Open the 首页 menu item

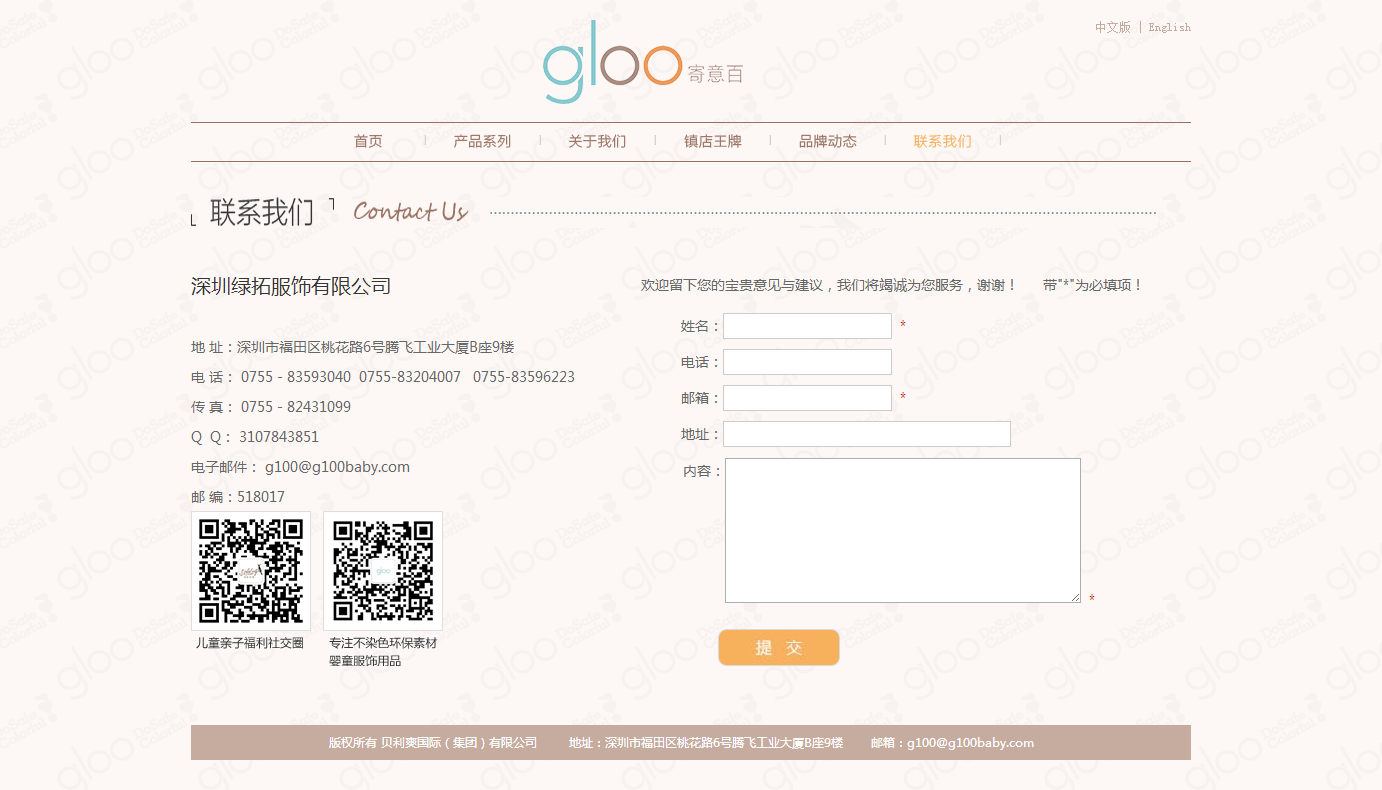[368, 141]
